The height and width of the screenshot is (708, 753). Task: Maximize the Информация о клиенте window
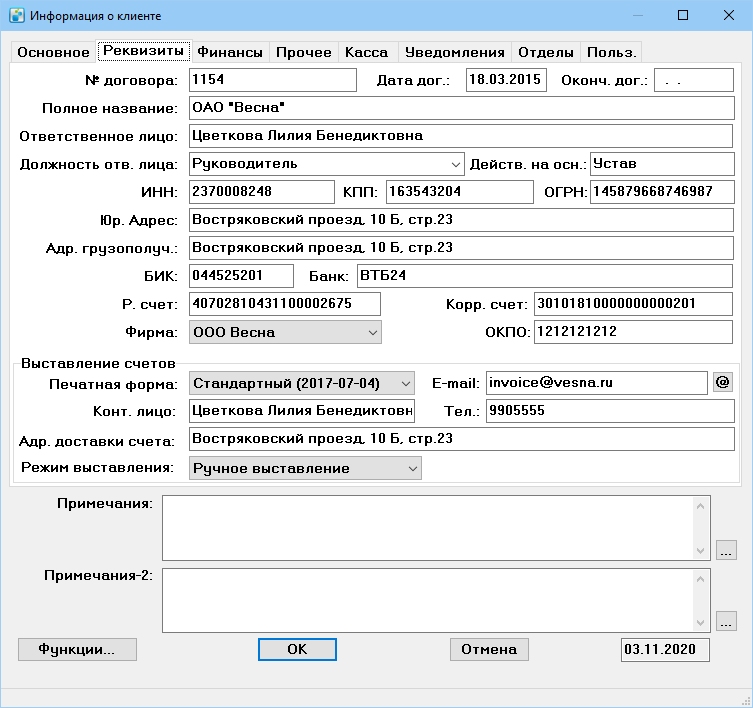click(x=682, y=15)
